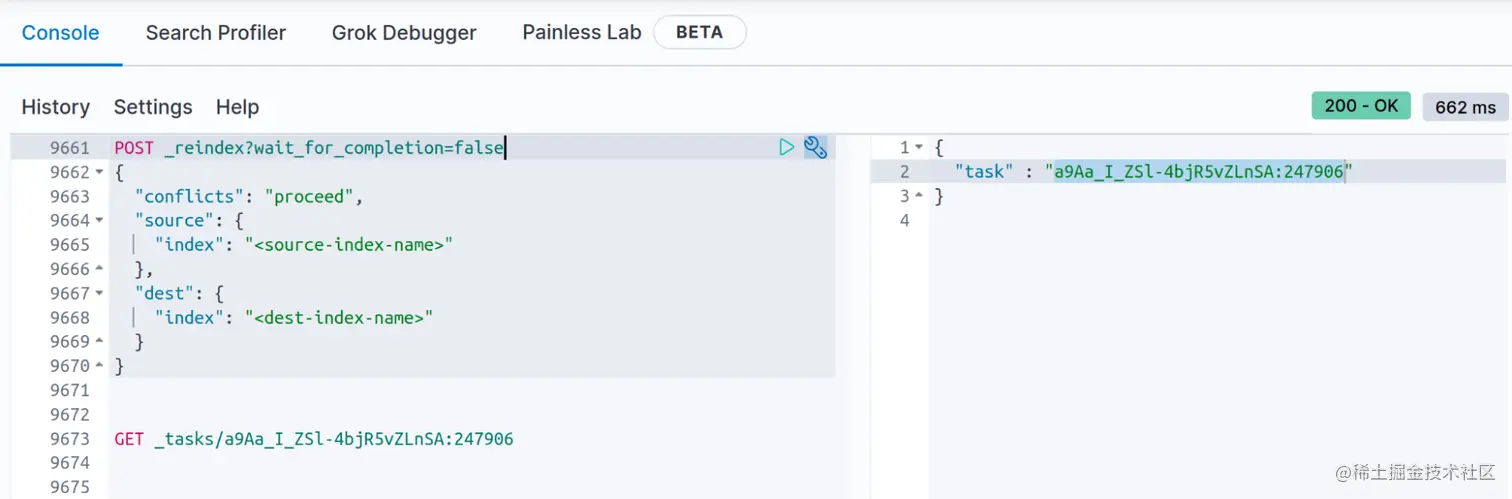This screenshot has height=499, width=1512.
Task: Select the Painless Lab tab
Action: [x=581, y=33]
